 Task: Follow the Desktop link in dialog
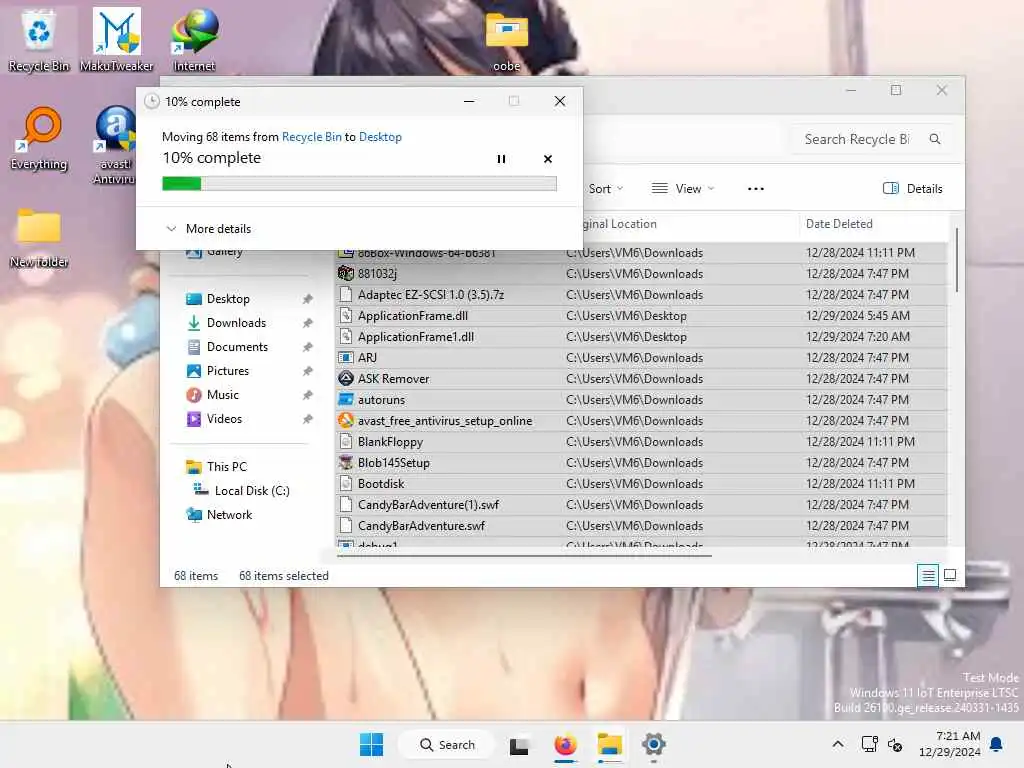(380, 136)
